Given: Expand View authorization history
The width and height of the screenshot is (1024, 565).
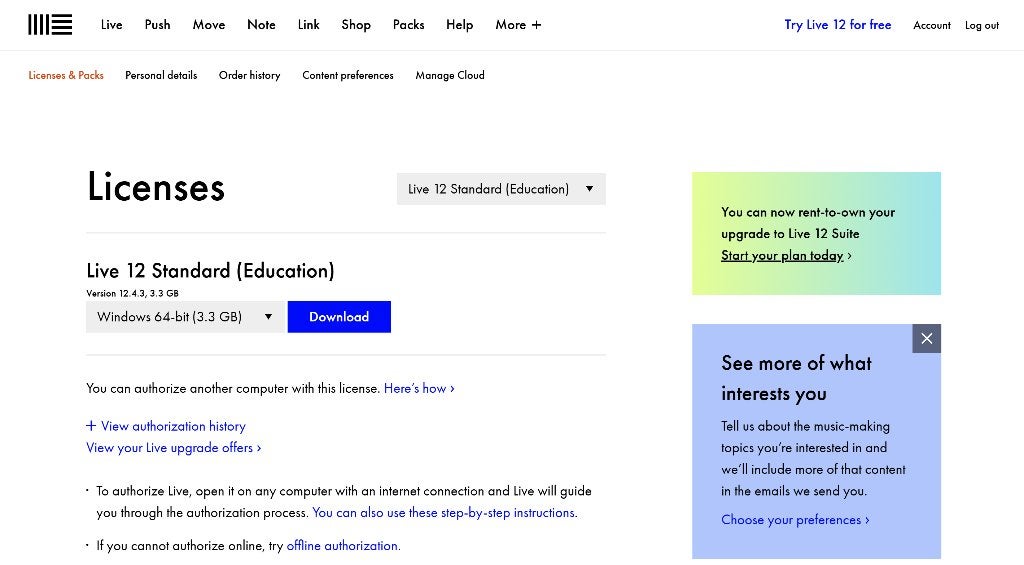Looking at the screenshot, I should (166, 426).
